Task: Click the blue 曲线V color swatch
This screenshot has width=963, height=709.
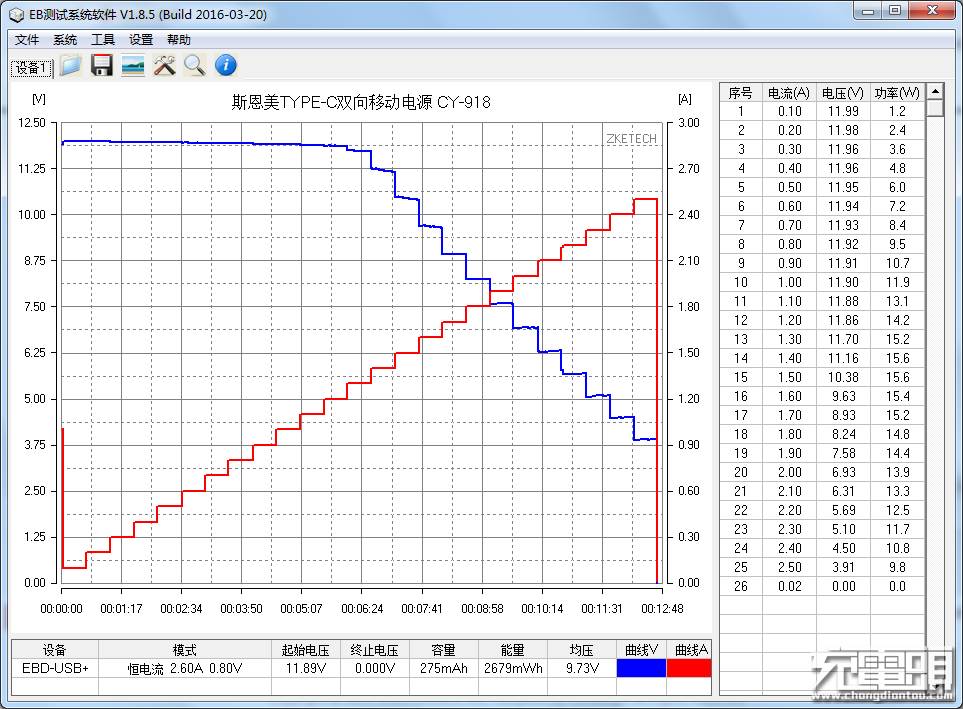Action: pyautogui.click(x=641, y=668)
